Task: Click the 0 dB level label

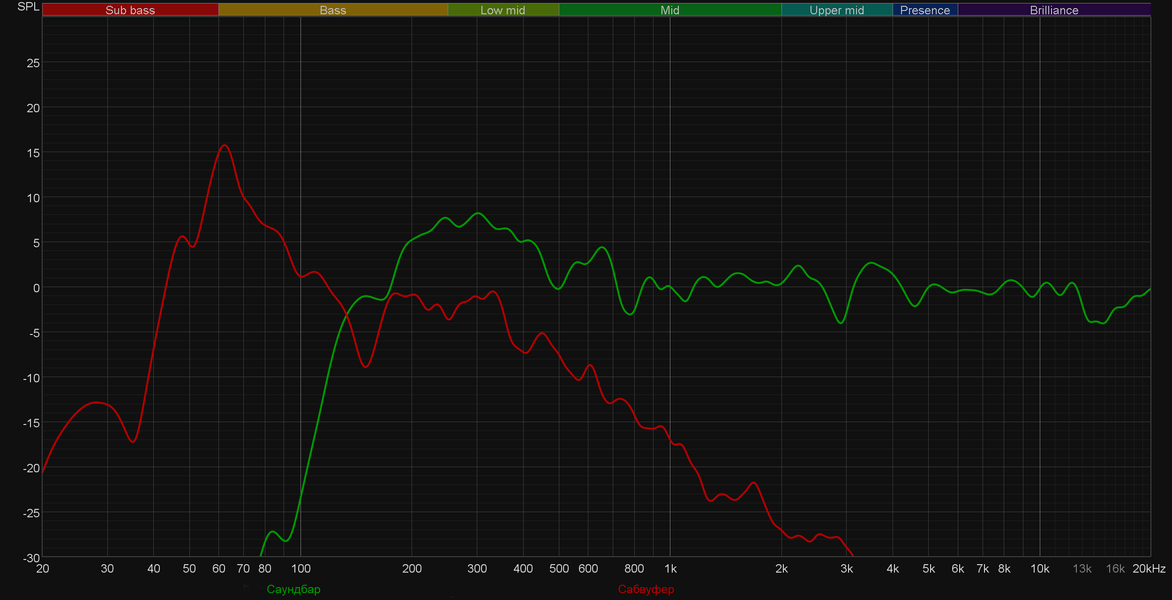Action: click(x=36, y=288)
